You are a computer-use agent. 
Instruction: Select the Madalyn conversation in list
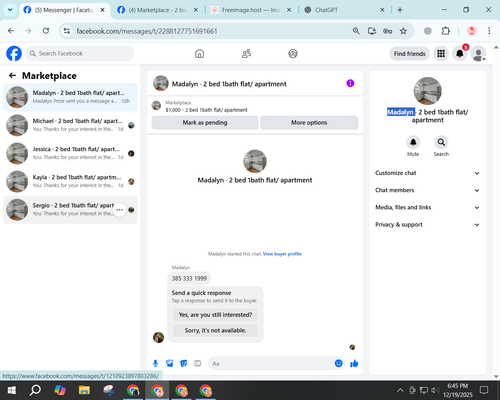tap(70, 97)
